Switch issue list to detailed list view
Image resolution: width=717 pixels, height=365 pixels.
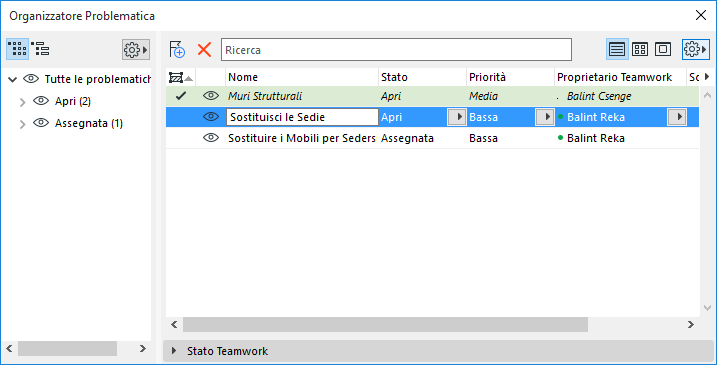pos(617,49)
